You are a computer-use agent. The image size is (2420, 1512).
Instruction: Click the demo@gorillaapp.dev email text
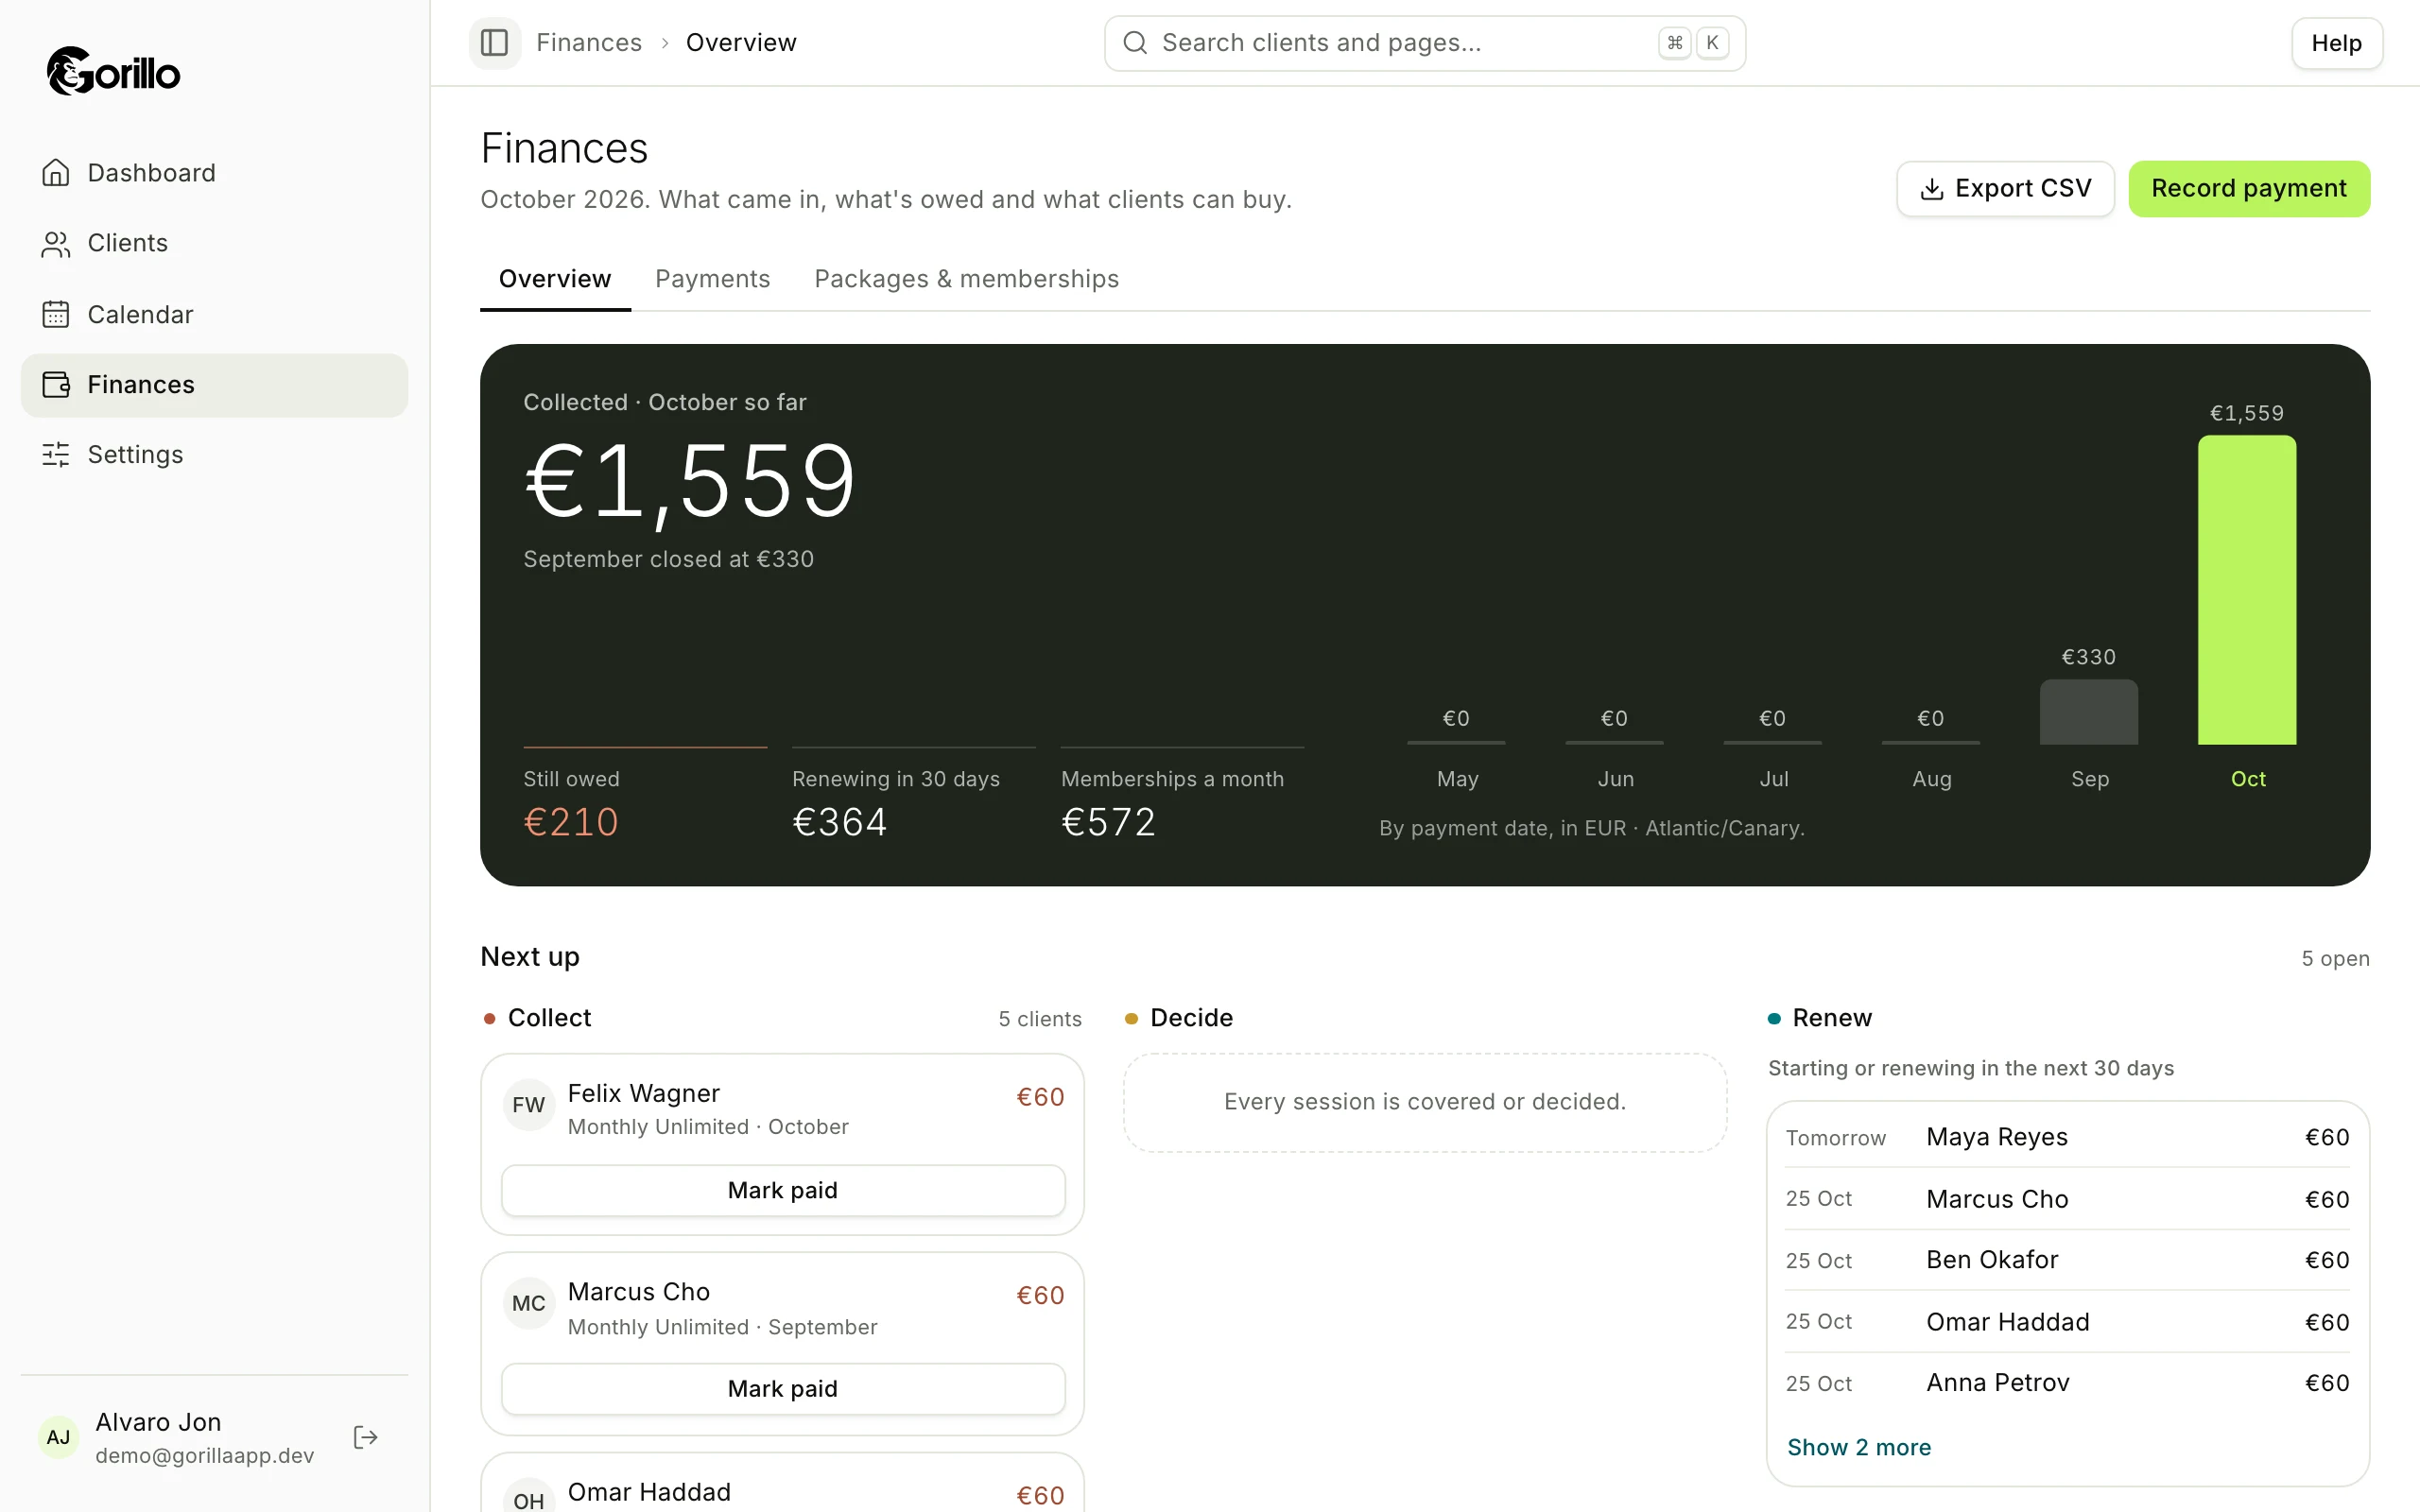coord(204,1456)
